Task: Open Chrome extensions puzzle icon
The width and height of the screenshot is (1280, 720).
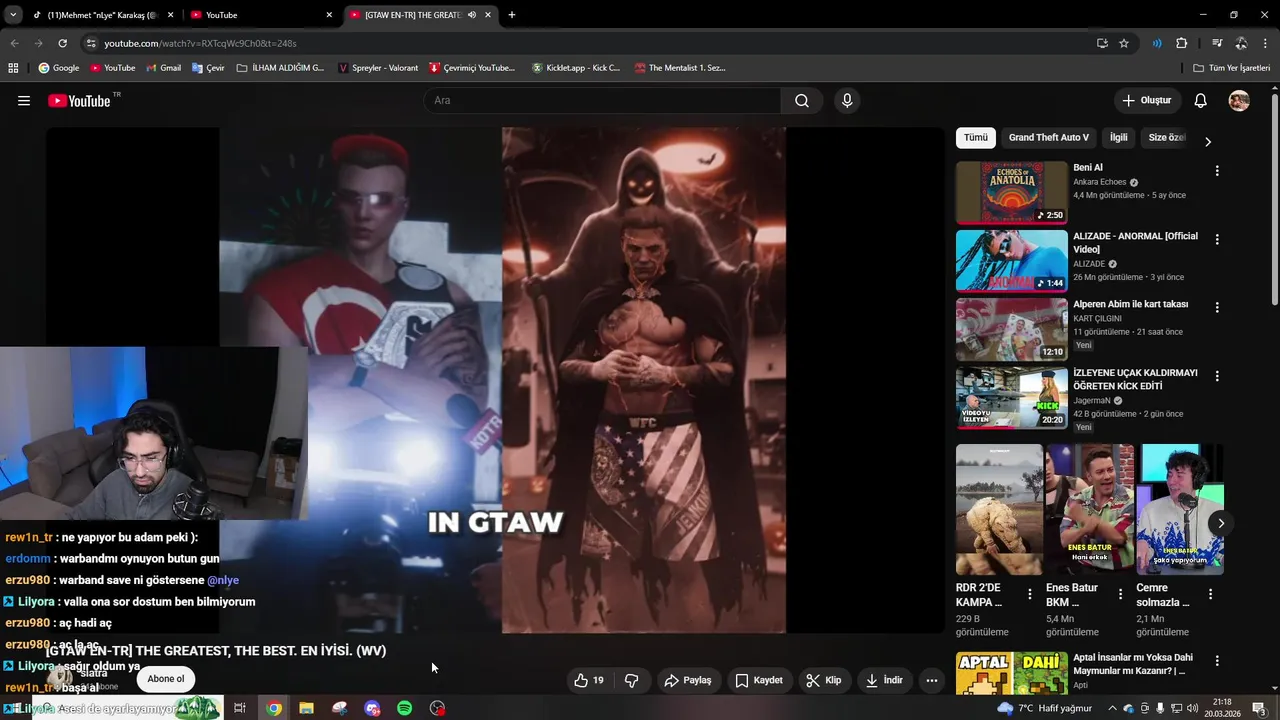Action: tap(1181, 43)
